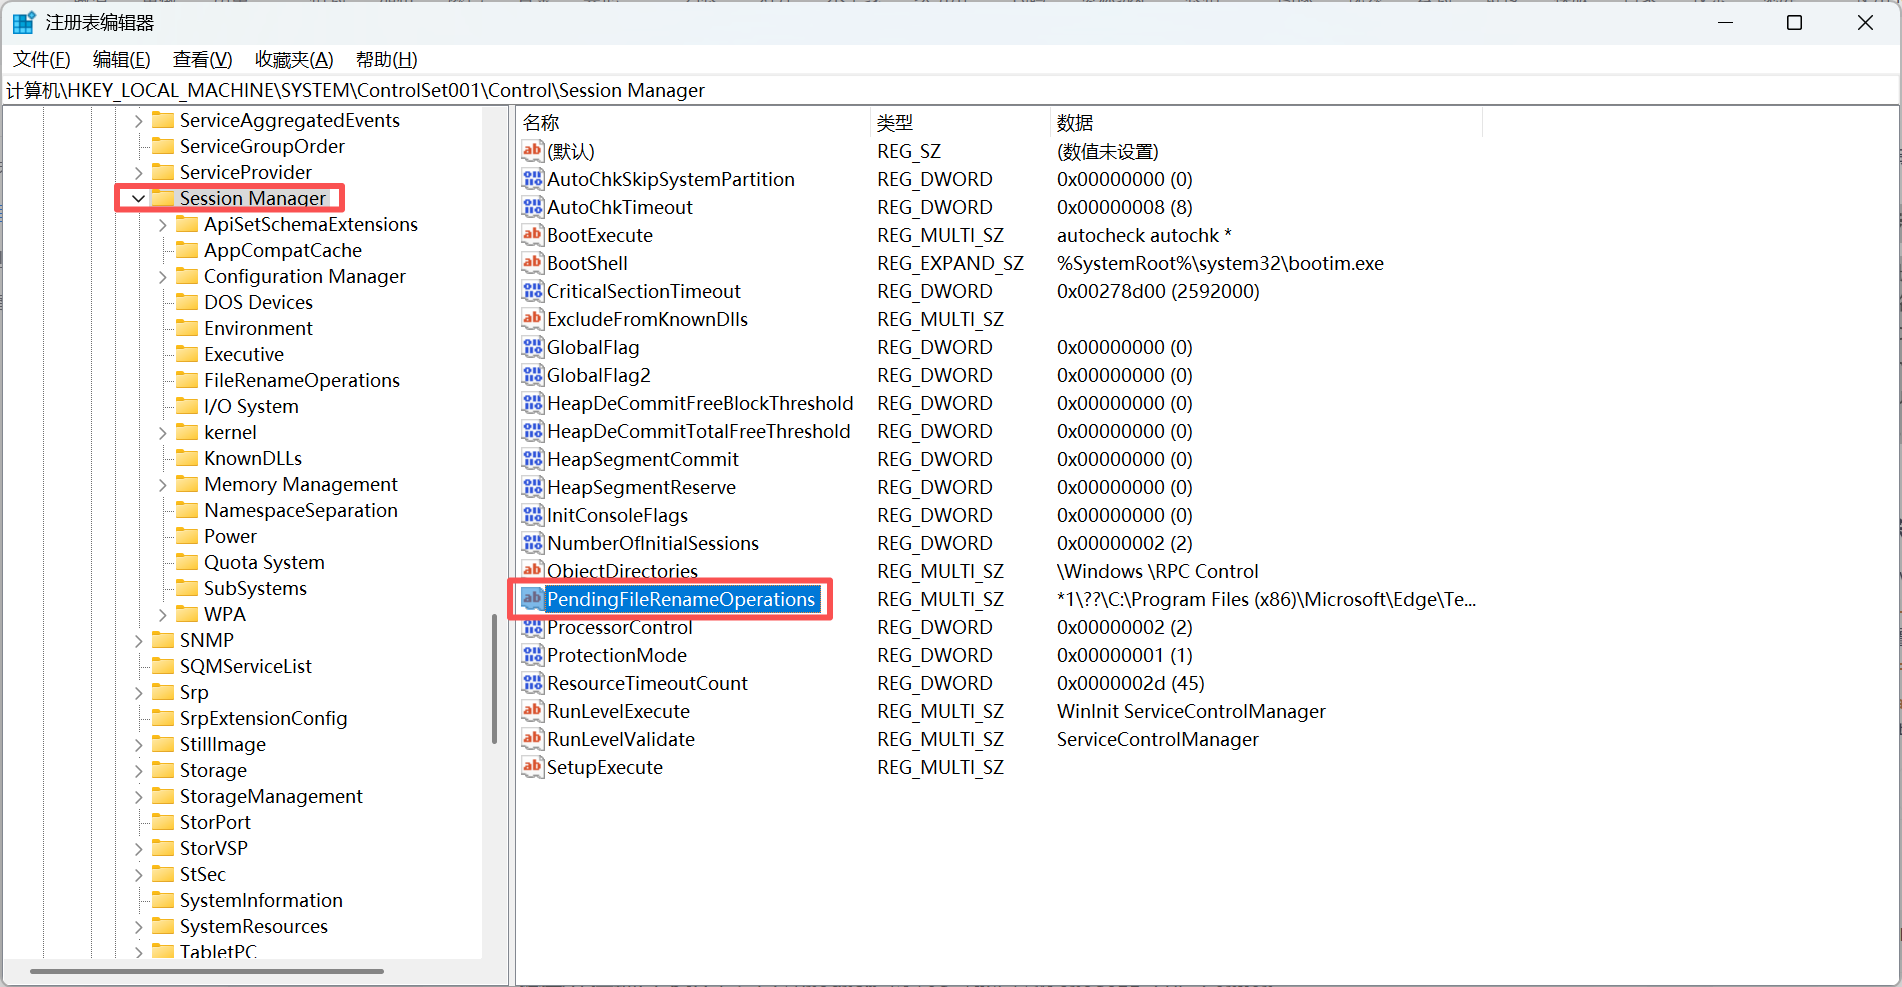The height and width of the screenshot is (987, 1902).
Task: Click the horizontal scrollbar below the tree
Action: (x=200, y=971)
